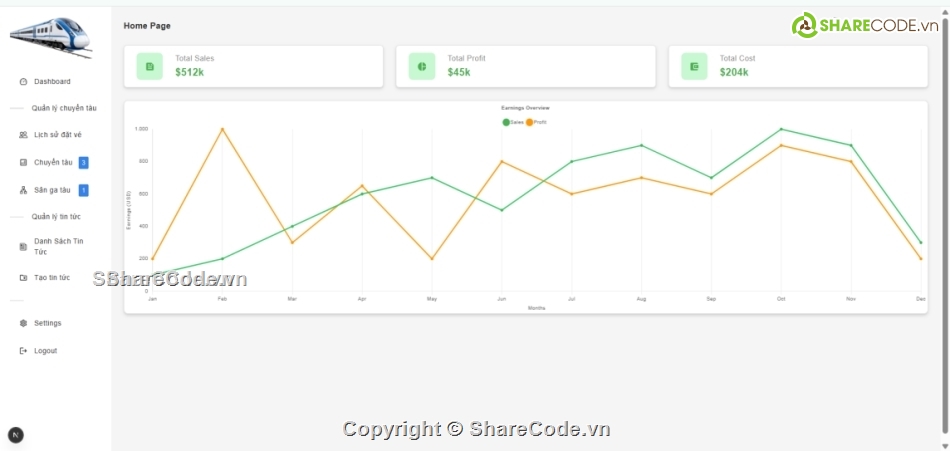Click the Total Cost card icon

coord(694,66)
